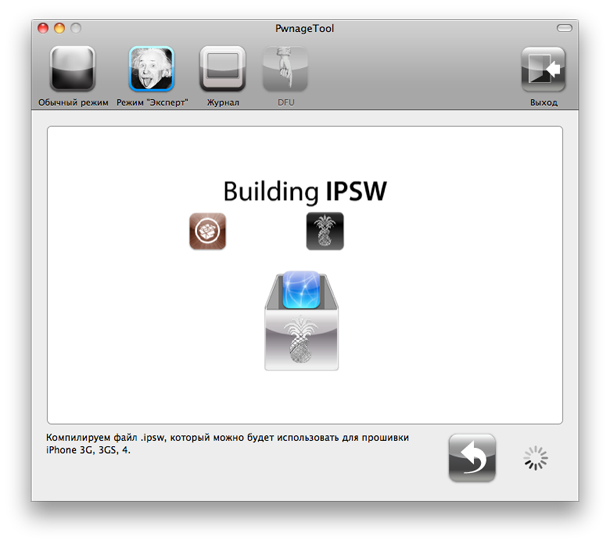Minimize the window using the yellow button
Image resolution: width=610 pixels, height=544 pixels.
pos(61,29)
